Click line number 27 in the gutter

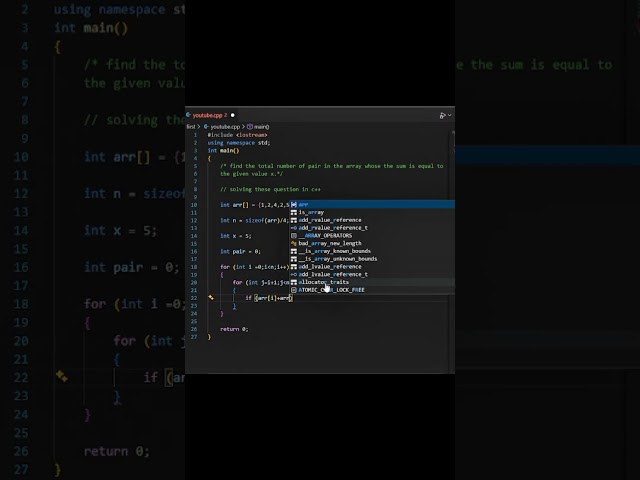[194, 337]
